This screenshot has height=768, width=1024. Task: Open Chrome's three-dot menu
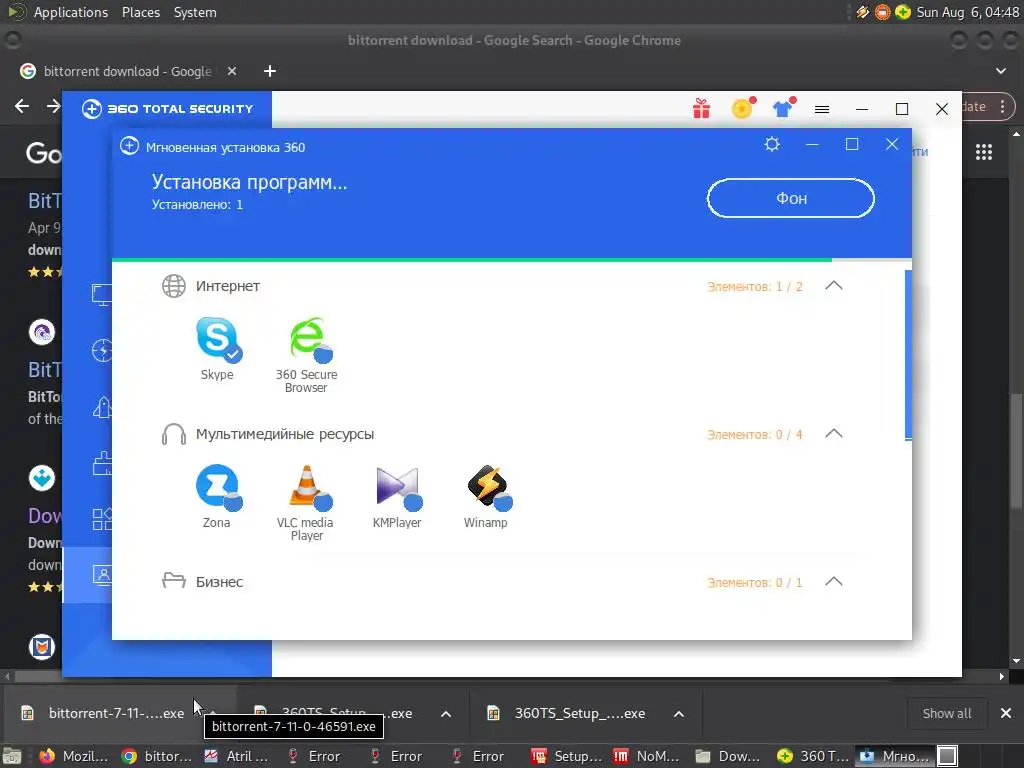[1002, 106]
